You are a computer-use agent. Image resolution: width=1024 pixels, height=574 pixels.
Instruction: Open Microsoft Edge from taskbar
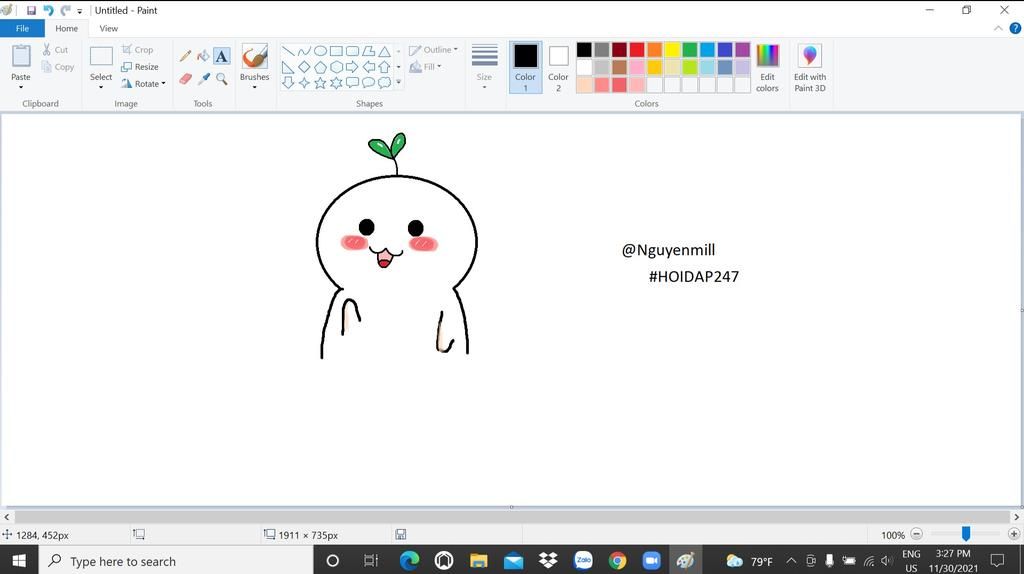409,561
